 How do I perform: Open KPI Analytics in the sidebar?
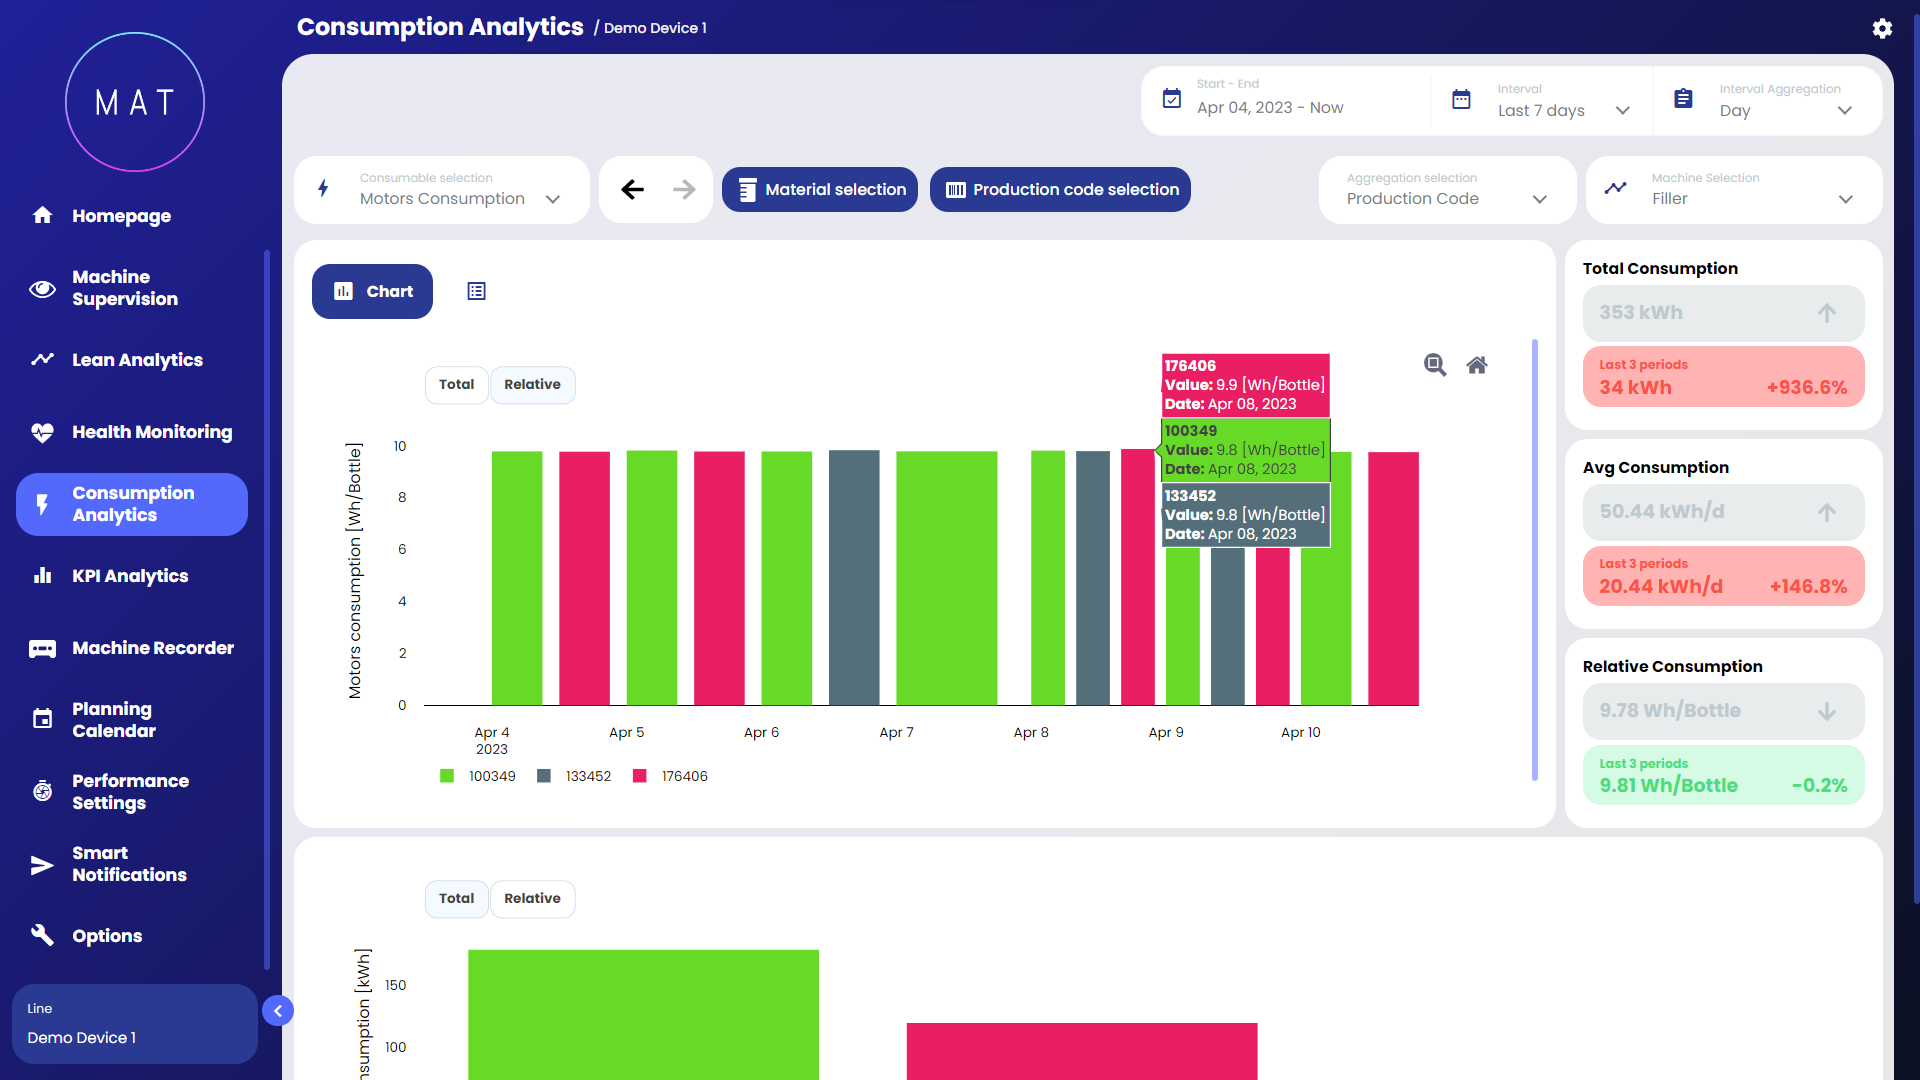coord(130,576)
